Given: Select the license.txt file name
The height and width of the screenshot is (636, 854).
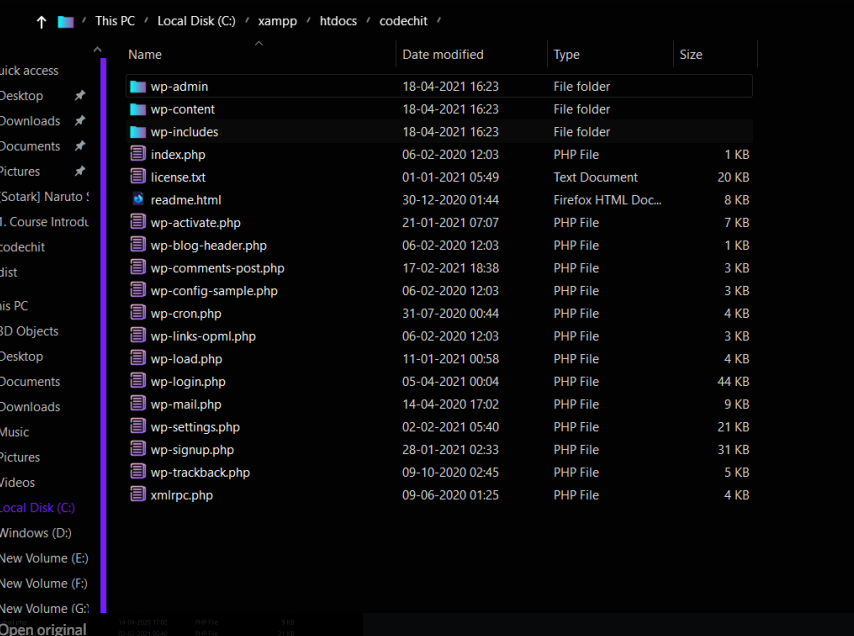Looking at the screenshot, I should (x=178, y=178).
